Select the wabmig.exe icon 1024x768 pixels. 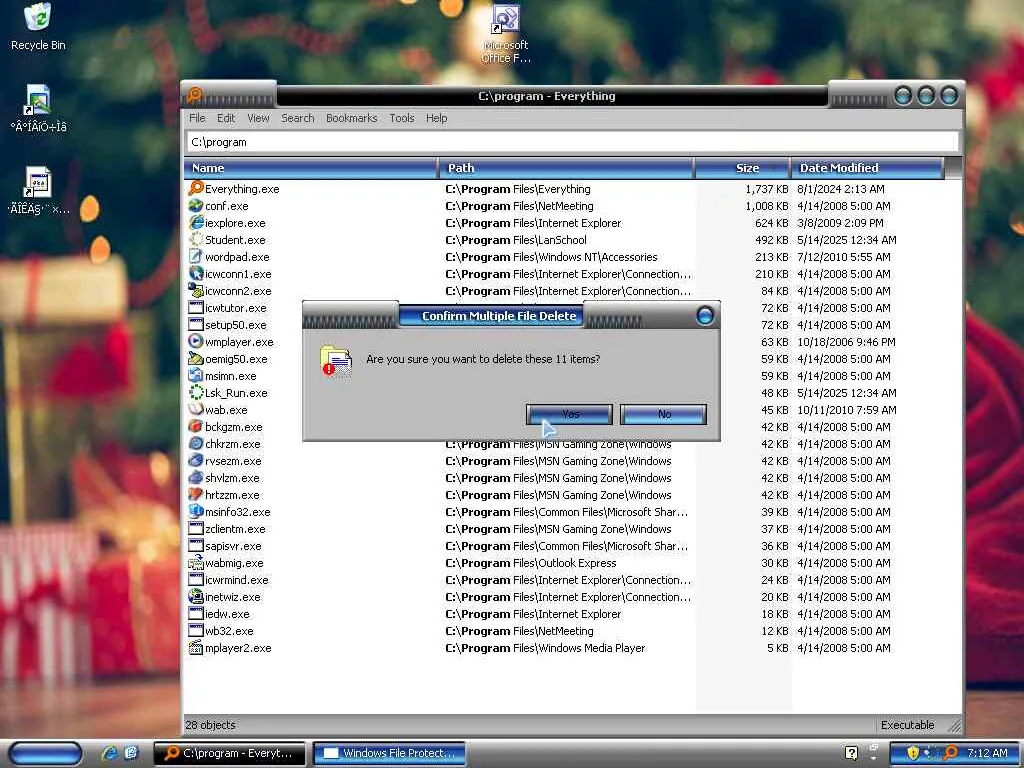(x=196, y=562)
